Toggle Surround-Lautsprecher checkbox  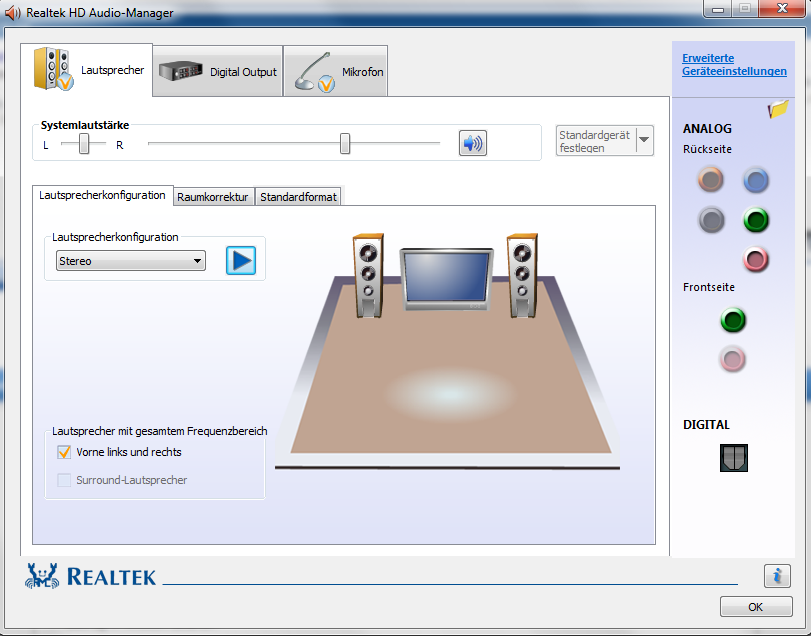(64, 480)
